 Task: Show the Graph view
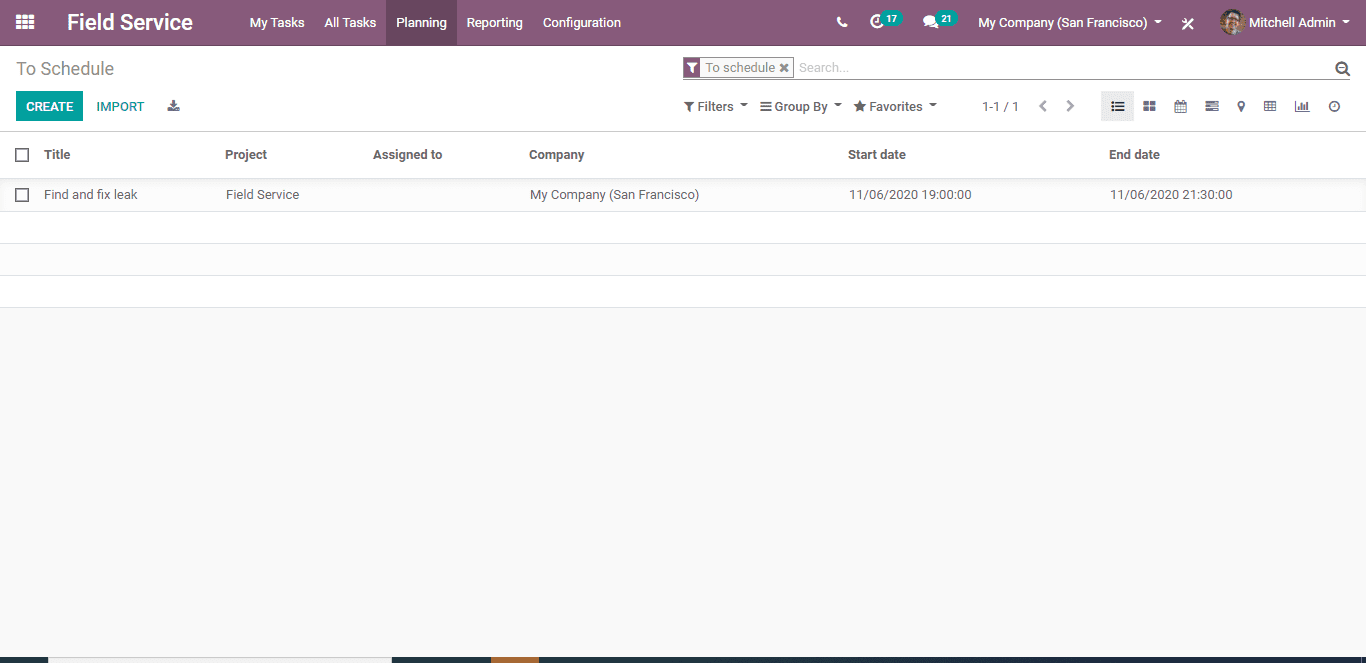[x=1301, y=106]
